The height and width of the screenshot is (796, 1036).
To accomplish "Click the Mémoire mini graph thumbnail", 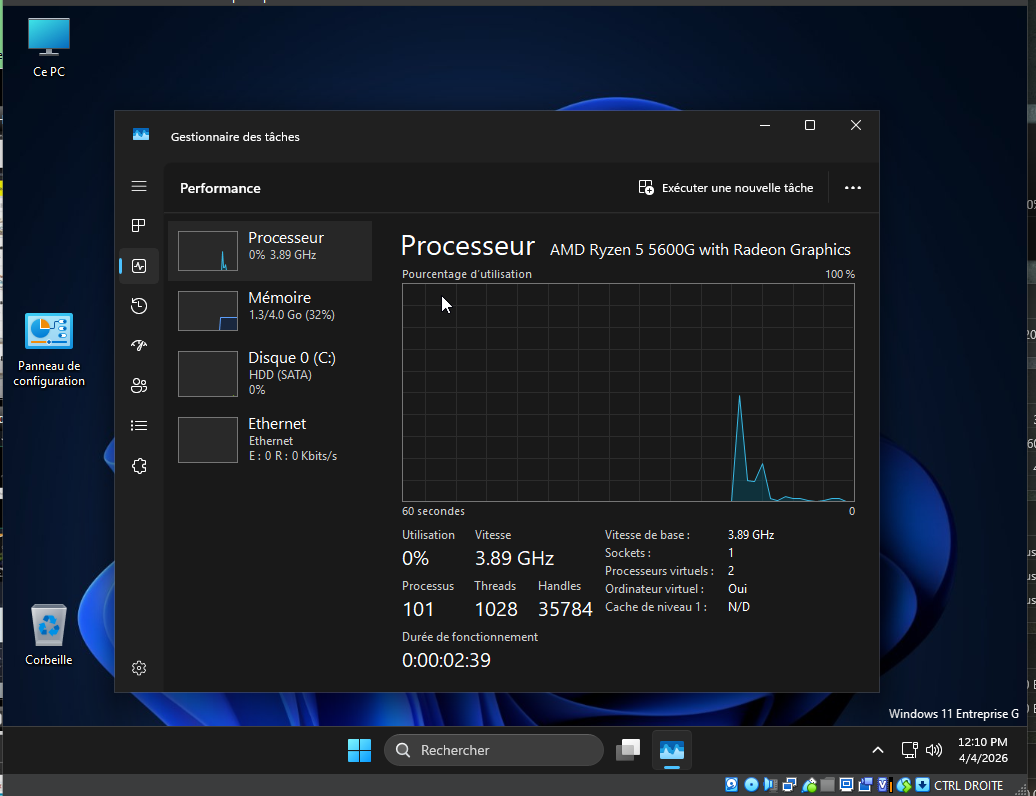I will click(x=207, y=310).
